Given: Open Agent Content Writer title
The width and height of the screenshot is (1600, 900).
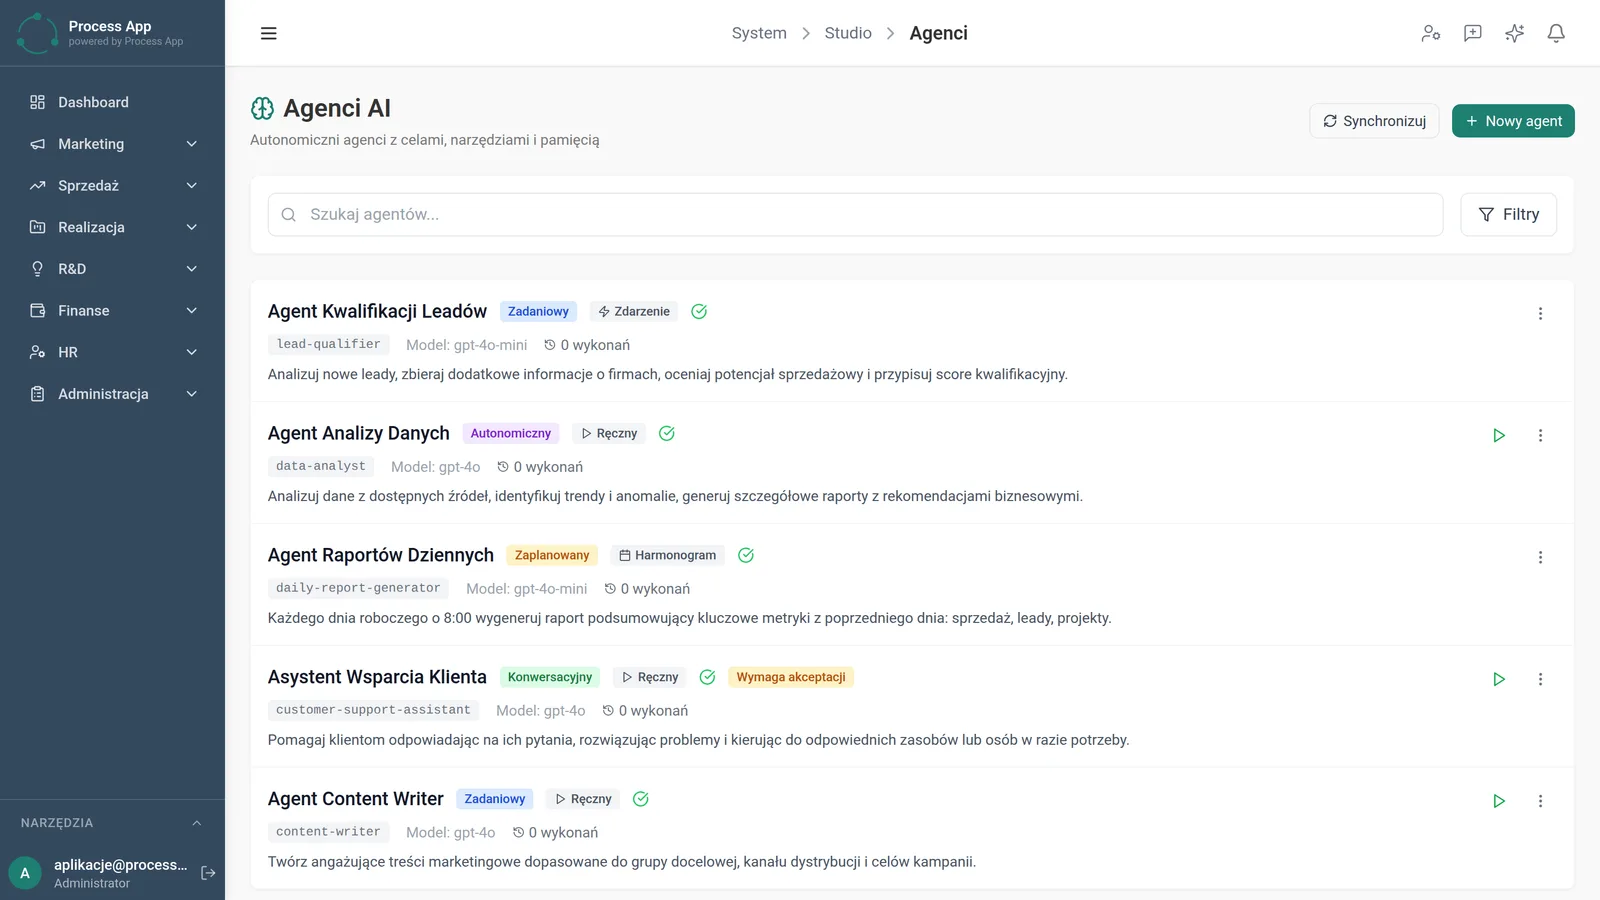Looking at the screenshot, I should [x=356, y=799].
